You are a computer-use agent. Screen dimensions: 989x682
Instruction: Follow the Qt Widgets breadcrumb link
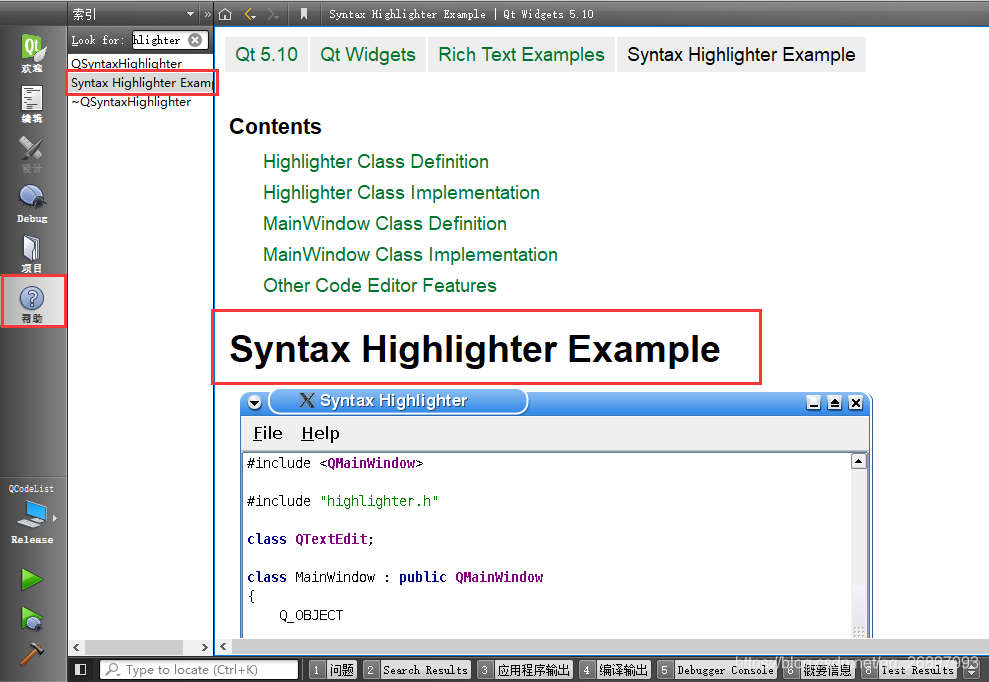click(x=368, y=54)
